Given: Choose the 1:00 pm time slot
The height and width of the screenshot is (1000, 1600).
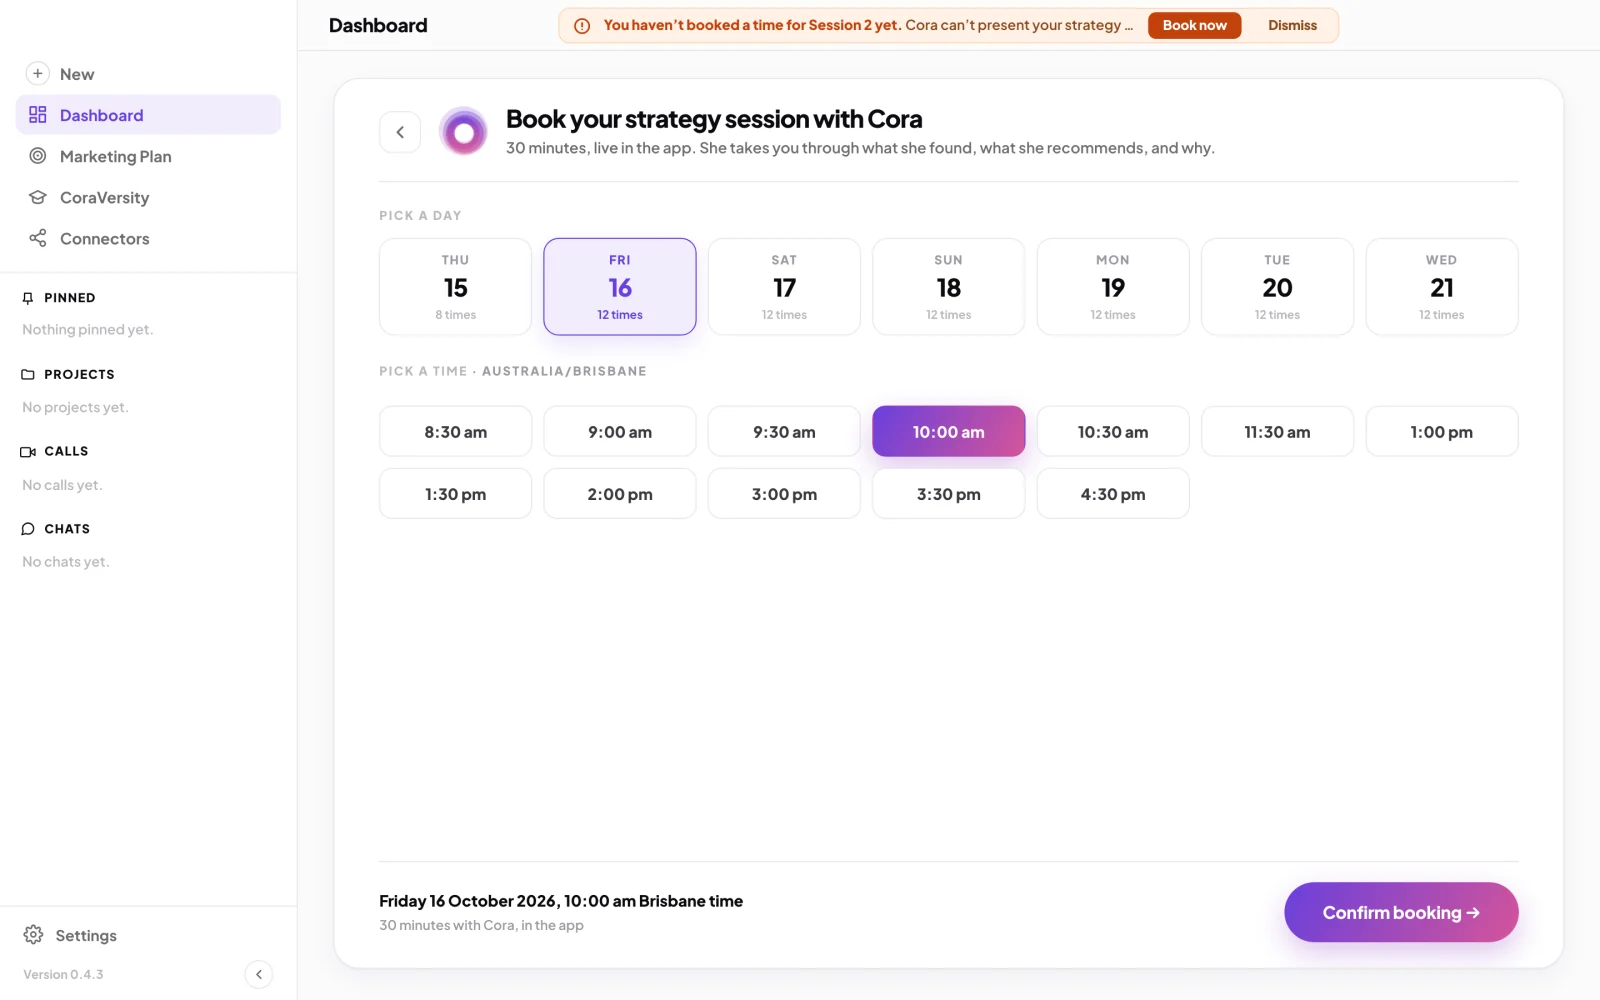Looking at the screenshot, I should 1442,432.
